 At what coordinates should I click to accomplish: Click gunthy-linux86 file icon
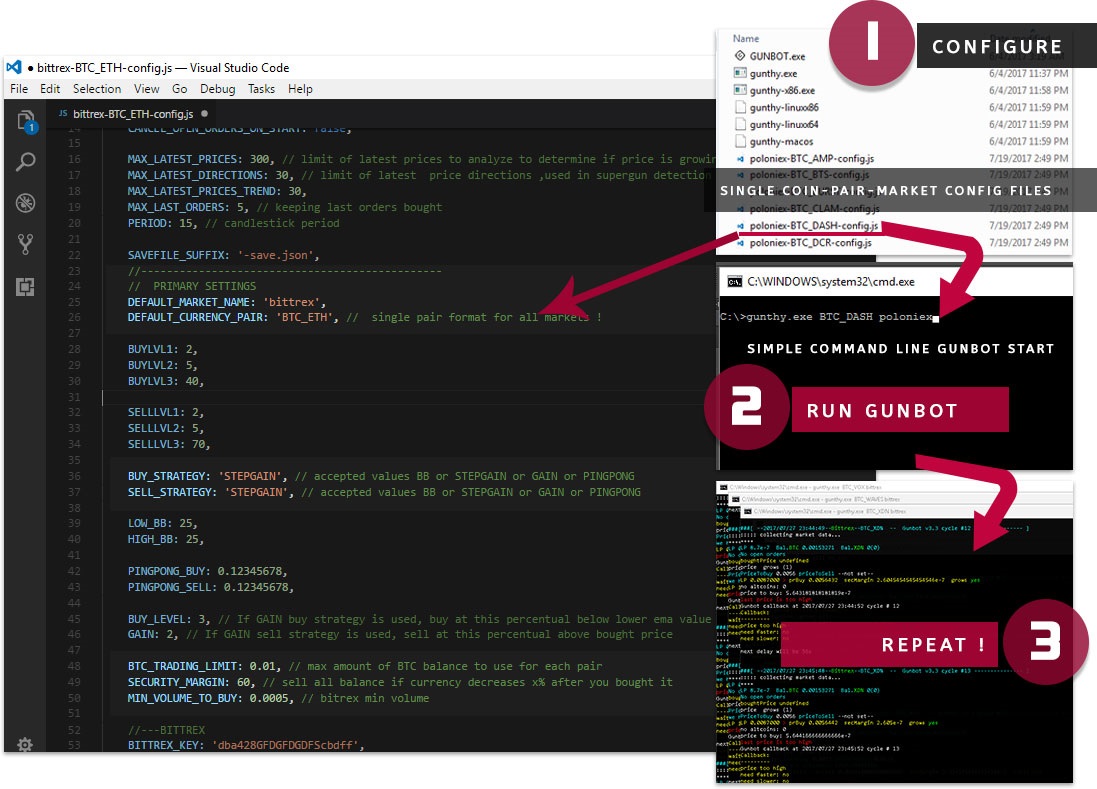point(739,107)
